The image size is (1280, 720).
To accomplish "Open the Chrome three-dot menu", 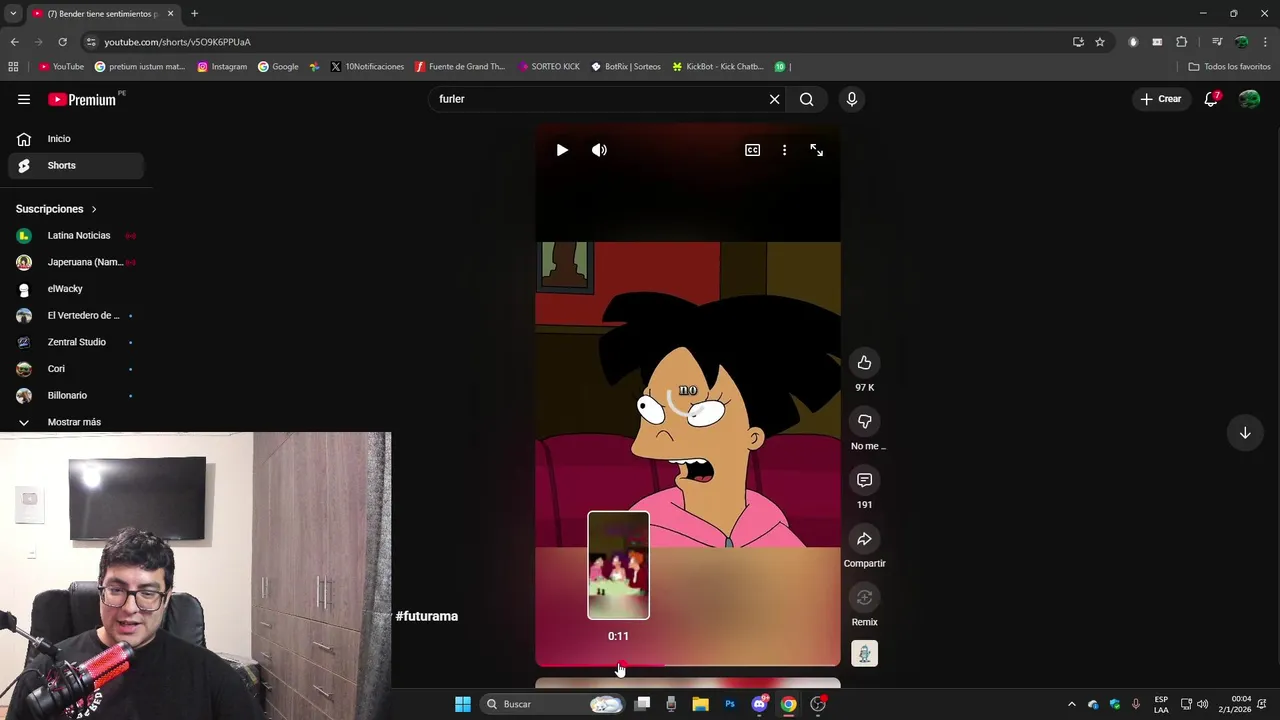I will coord(1265,42).
